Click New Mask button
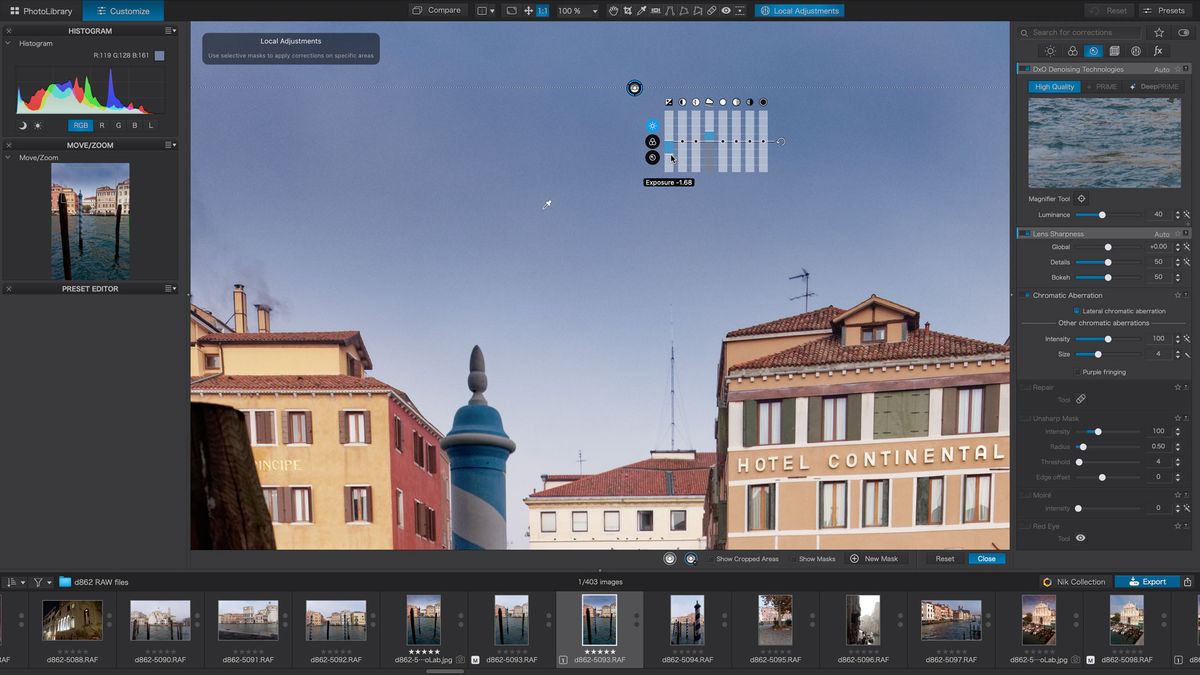Image resolution: width=1200 pixels, height=675 pixels. point(874,559)
